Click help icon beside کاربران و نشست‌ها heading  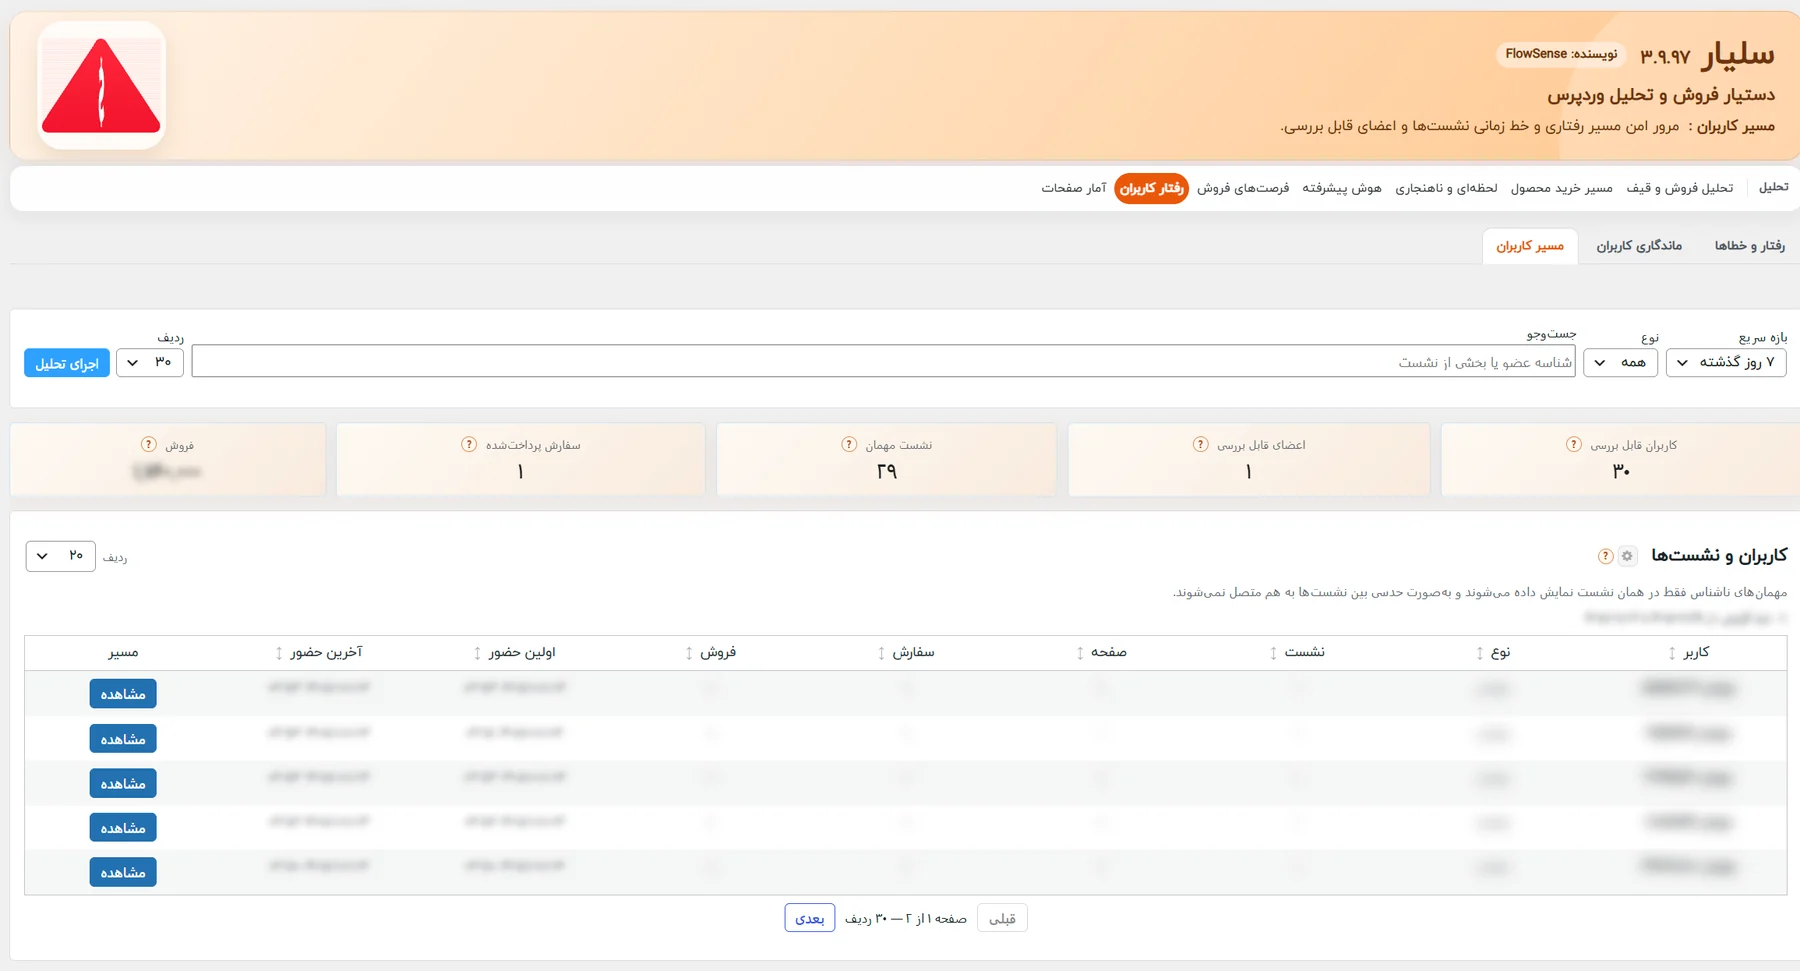tap(1605, 556)
